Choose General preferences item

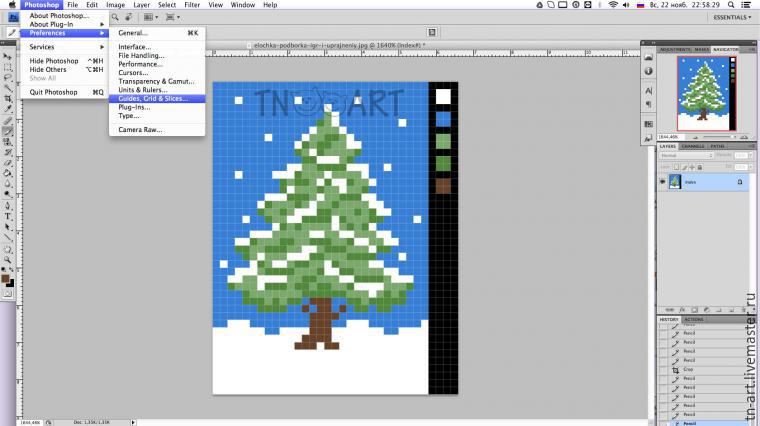pyautogui.click(x=157, y=33)
